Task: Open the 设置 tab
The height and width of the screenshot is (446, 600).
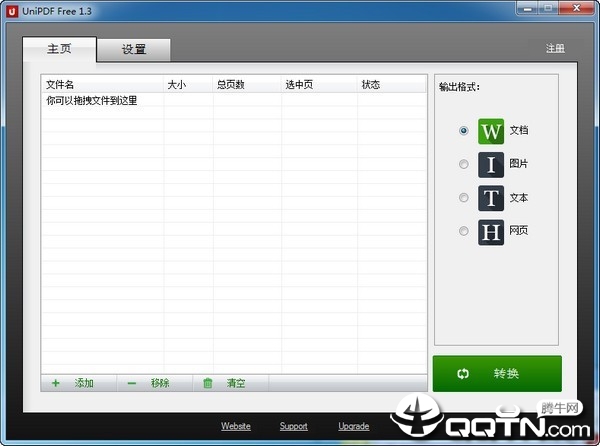Action: (x=134, y=50)
